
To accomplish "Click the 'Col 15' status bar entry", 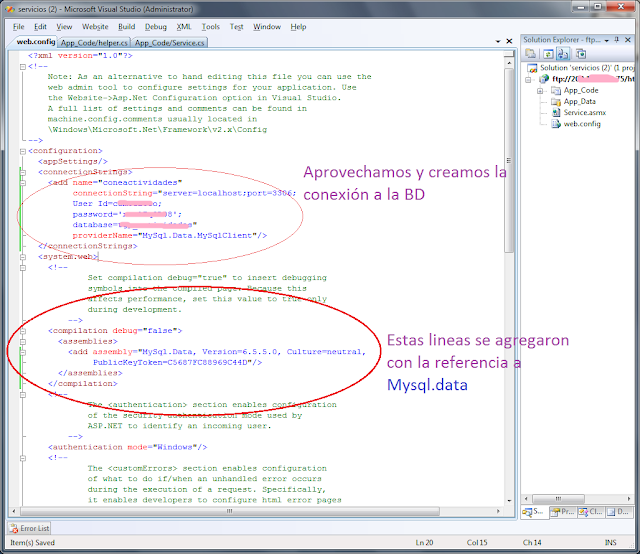I will pyautogui.click(x=477, y=543).
